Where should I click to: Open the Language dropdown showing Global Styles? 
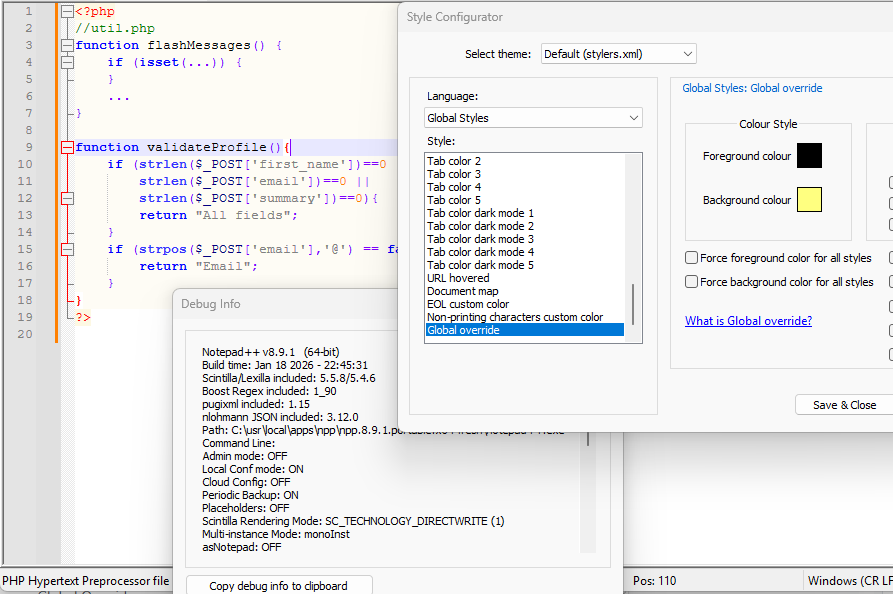(x=534, y=118)
